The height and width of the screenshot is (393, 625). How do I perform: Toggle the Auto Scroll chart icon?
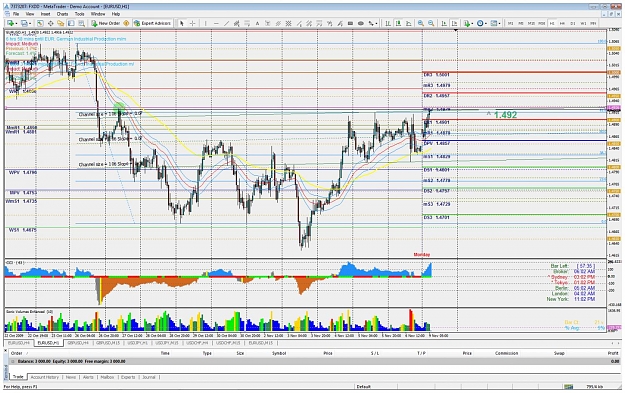pyautogui.click(x=444, y=23)
